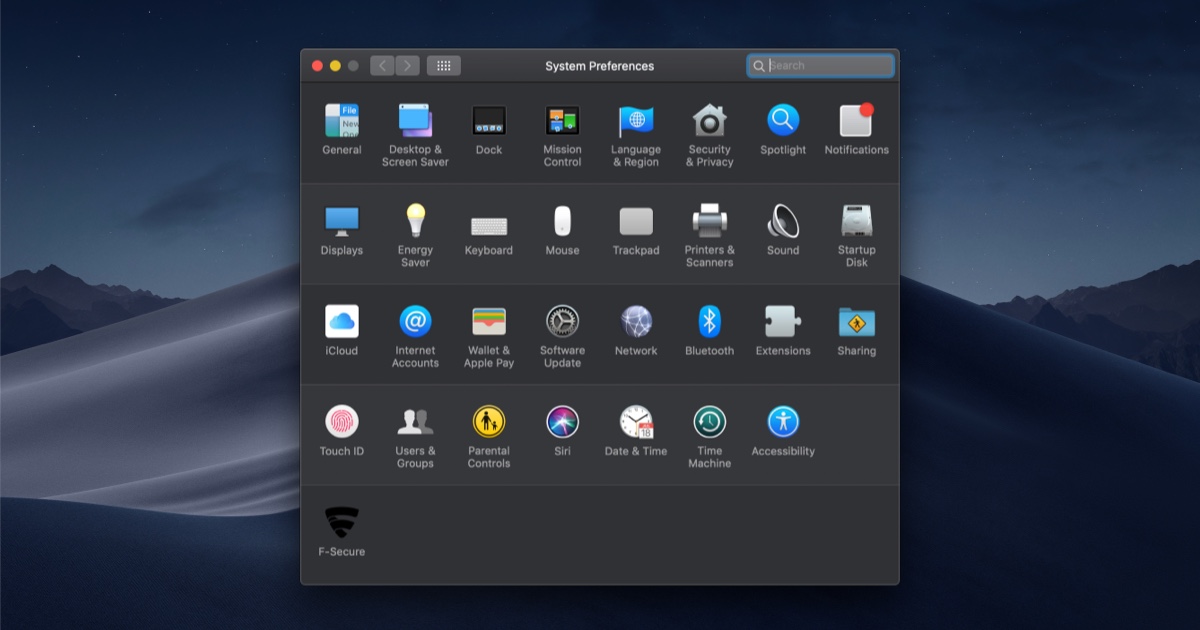The width and height of the screenshot is (1200, 630).
Task: Open Bluetooth preferences
Action: click(x=709, y=322)
